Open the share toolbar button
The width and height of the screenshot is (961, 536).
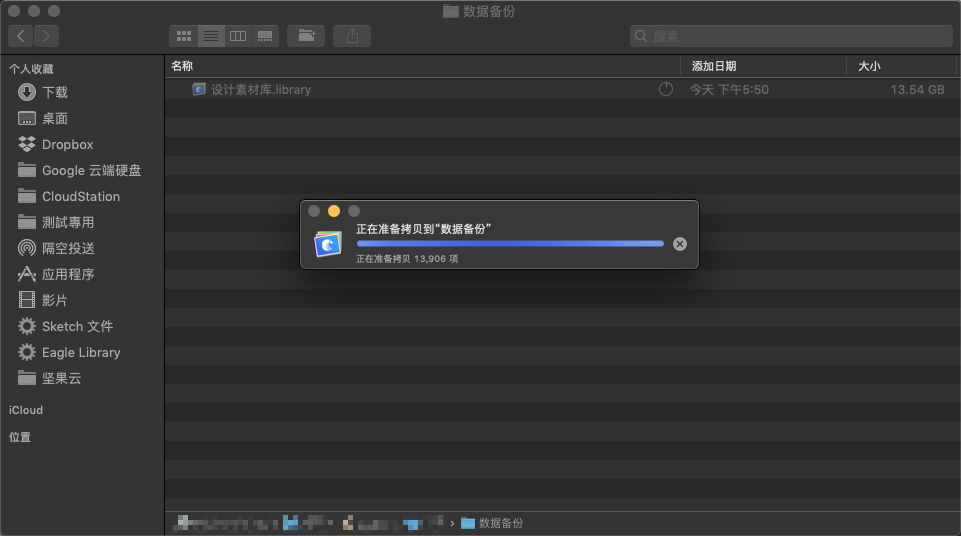pyautogui.click(x=352, y=36)
